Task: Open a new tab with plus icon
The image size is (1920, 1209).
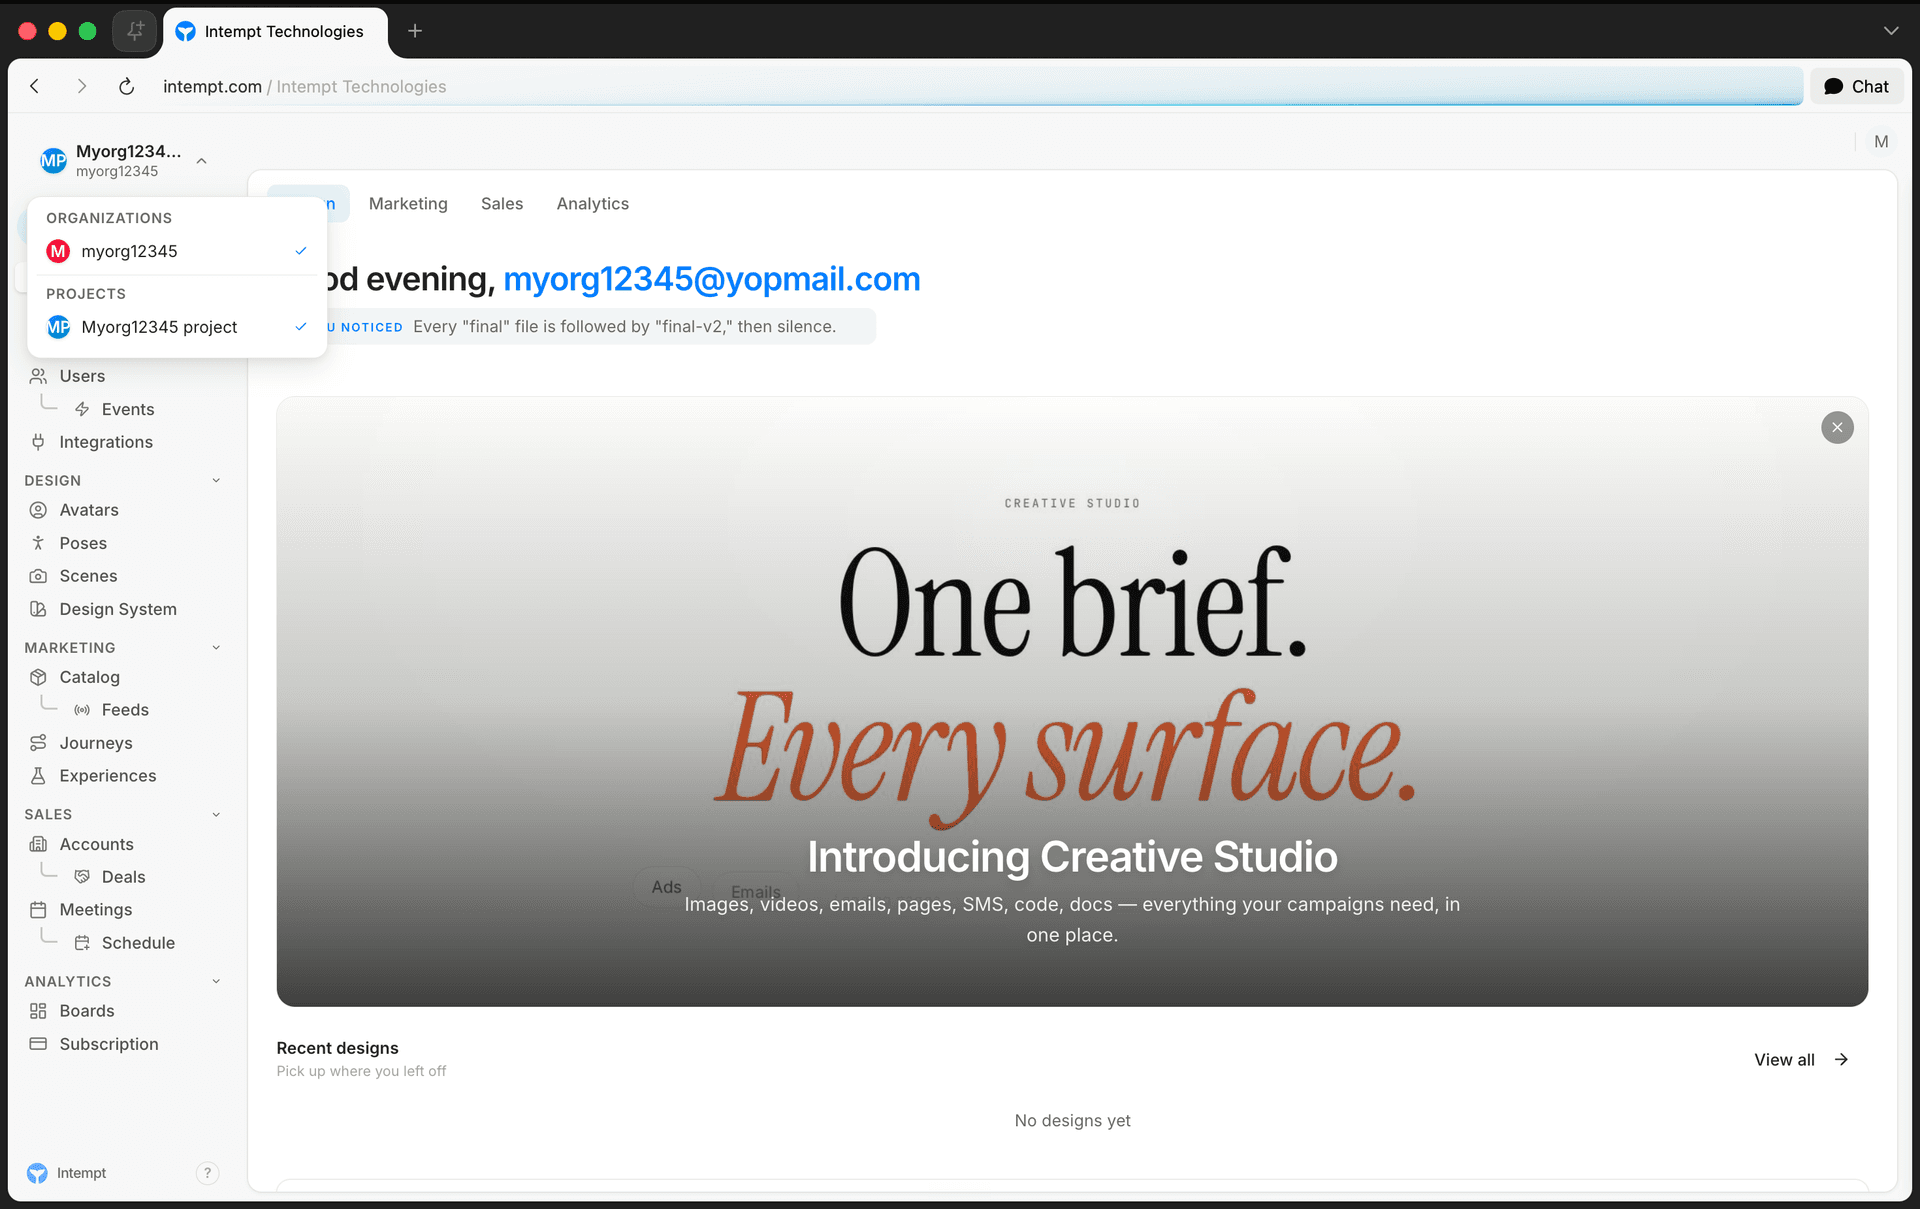Action: pos(415,31)
